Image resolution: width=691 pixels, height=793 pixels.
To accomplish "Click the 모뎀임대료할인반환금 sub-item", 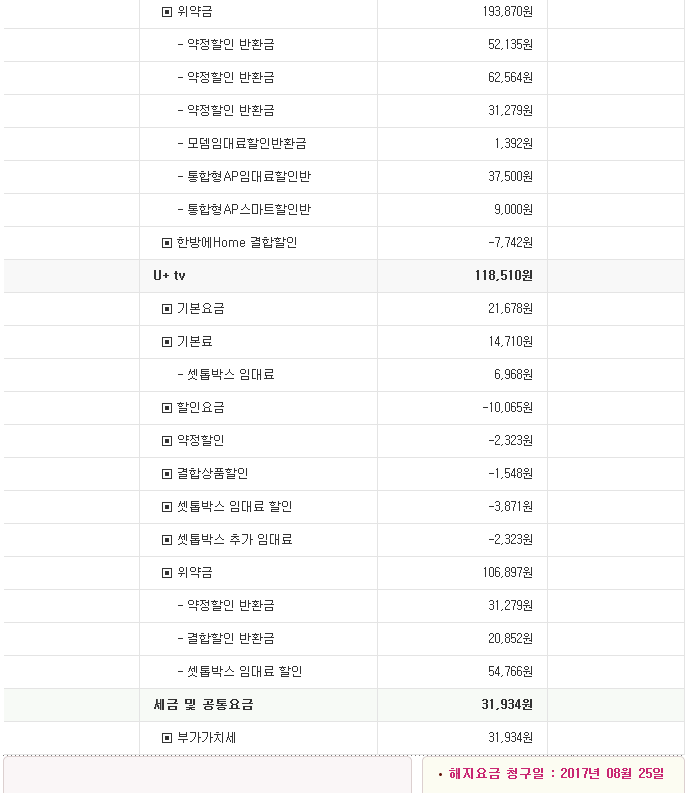I will [246, 144].
